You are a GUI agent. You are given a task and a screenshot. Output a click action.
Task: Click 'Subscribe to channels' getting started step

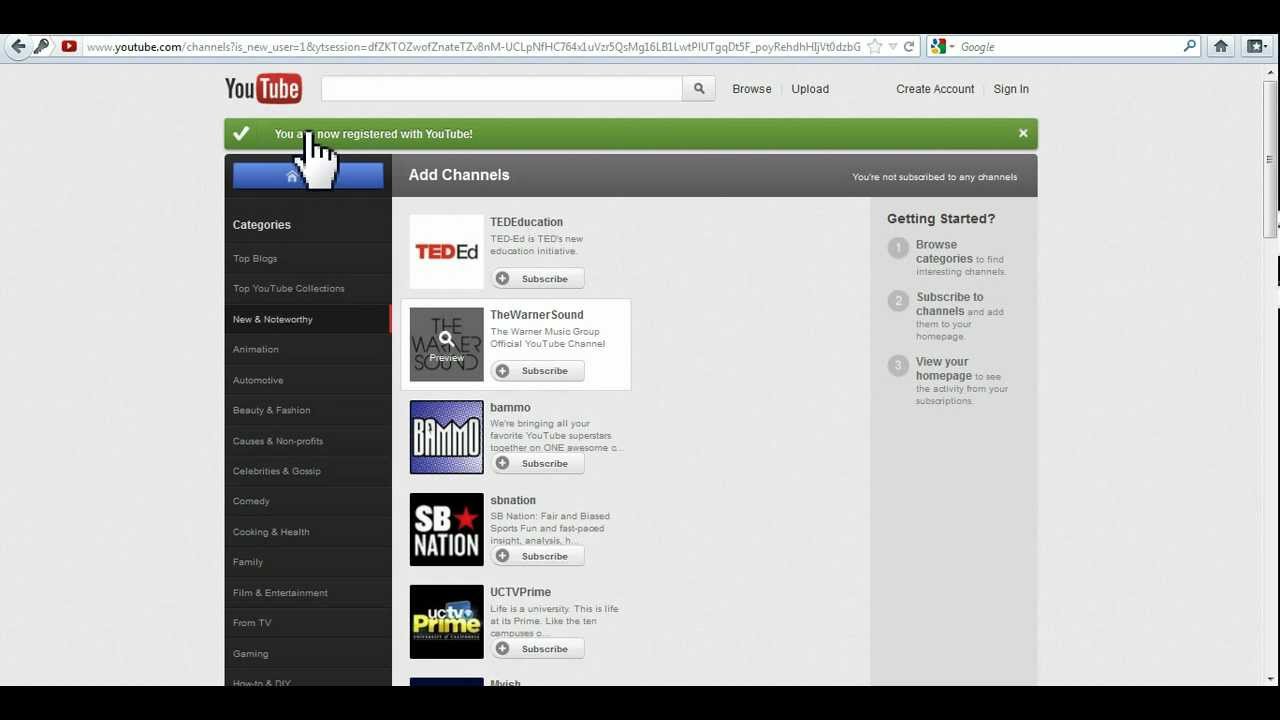pos(950,304)
